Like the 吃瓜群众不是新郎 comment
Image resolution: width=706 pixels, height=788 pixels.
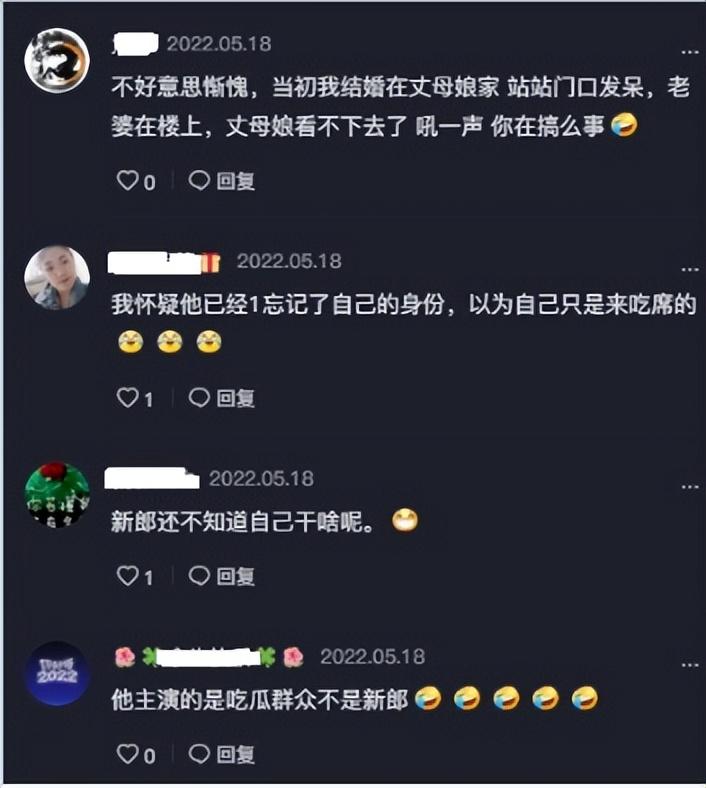(128, 754)
